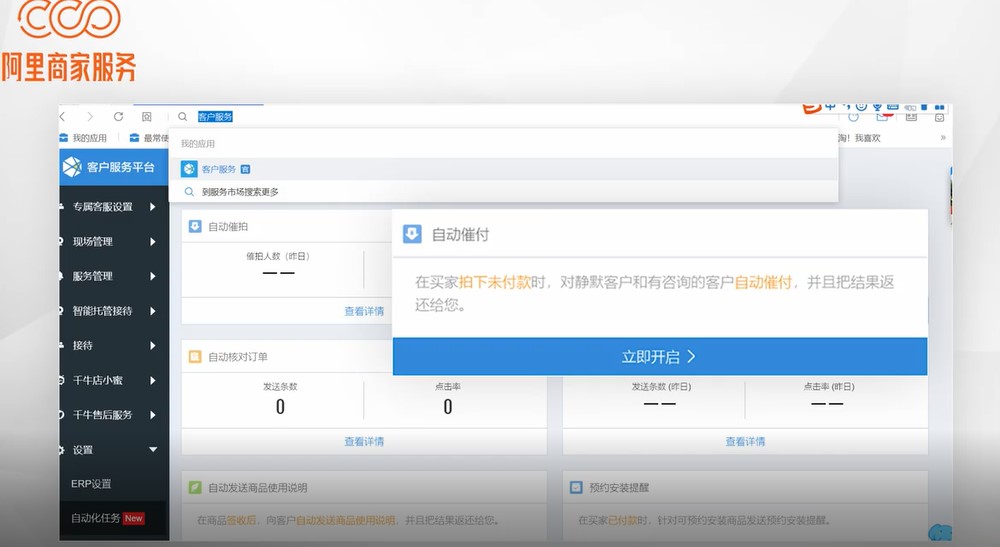
Task: Collapse the 设置 section using its down arrow
Action: (153, 449)
